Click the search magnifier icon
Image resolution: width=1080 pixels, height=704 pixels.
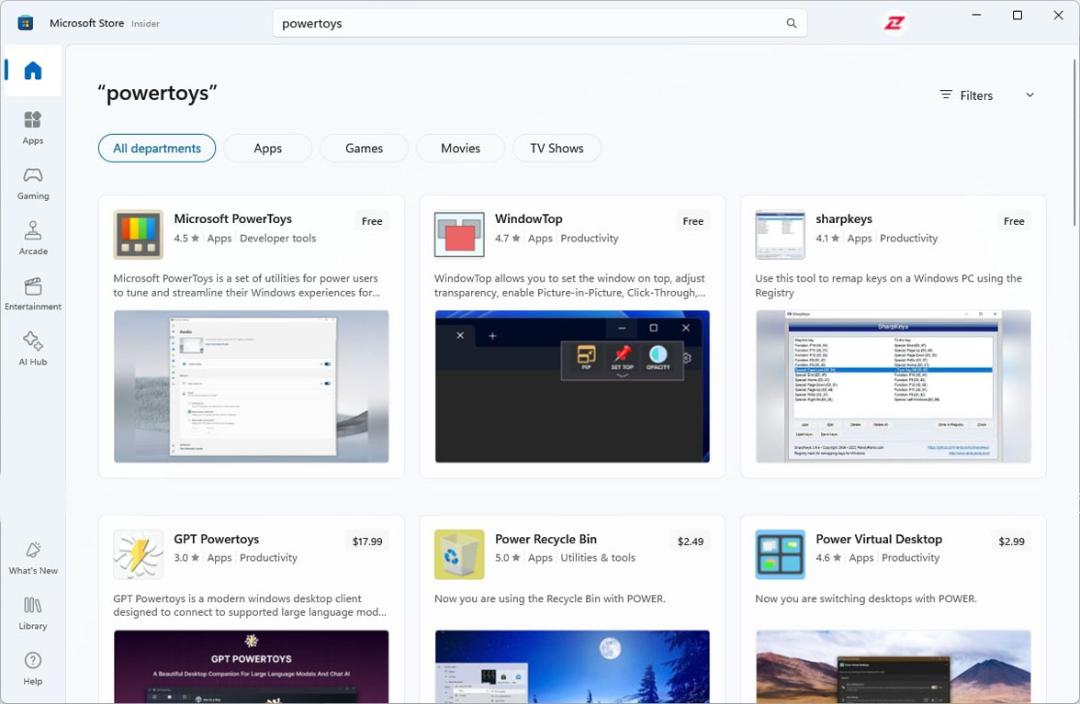(x=791, y=23)
